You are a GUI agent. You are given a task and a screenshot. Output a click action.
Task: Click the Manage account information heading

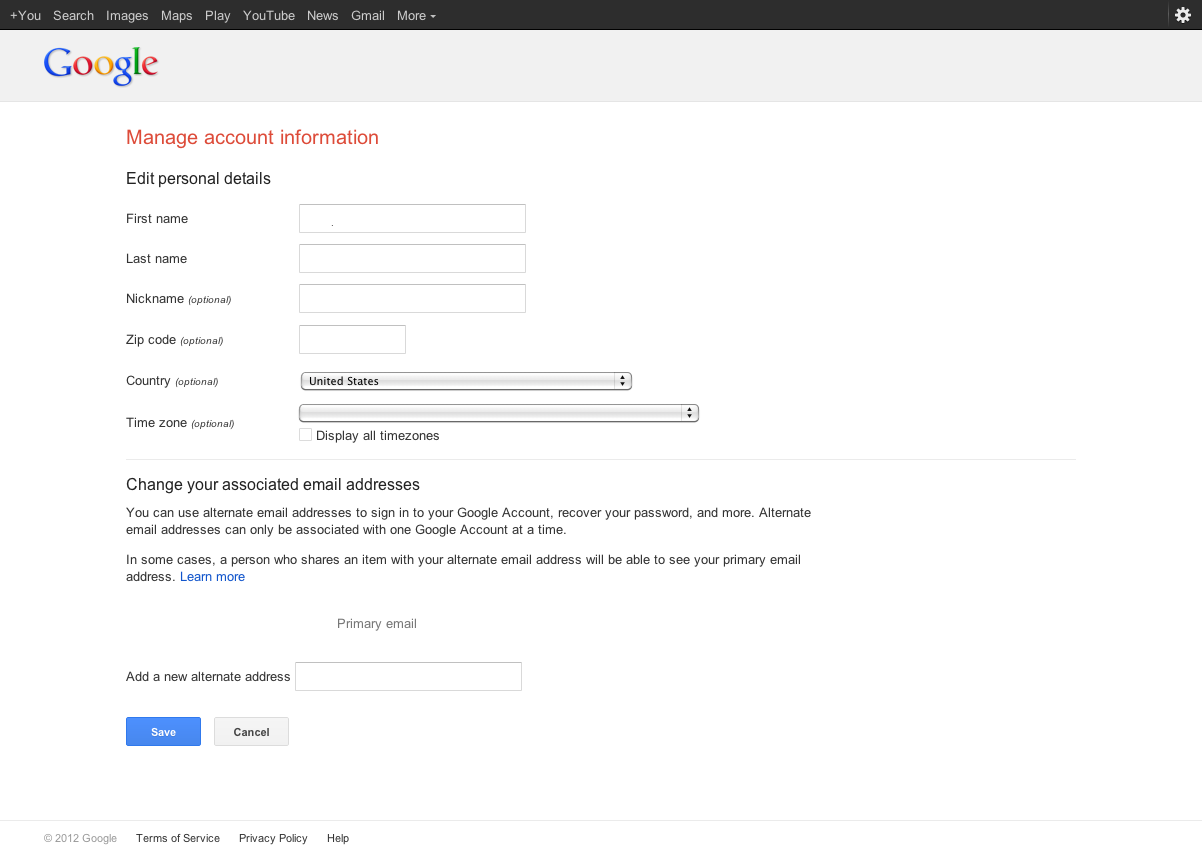[x=252, y=137]
